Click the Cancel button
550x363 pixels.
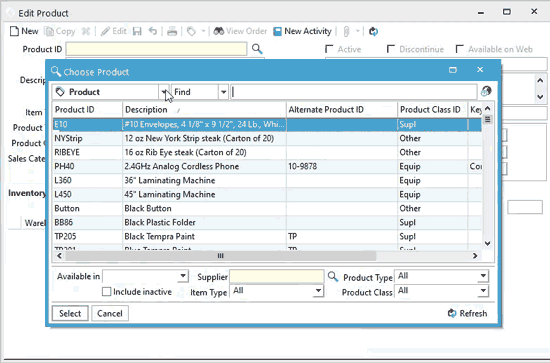[x=110, y=313]
